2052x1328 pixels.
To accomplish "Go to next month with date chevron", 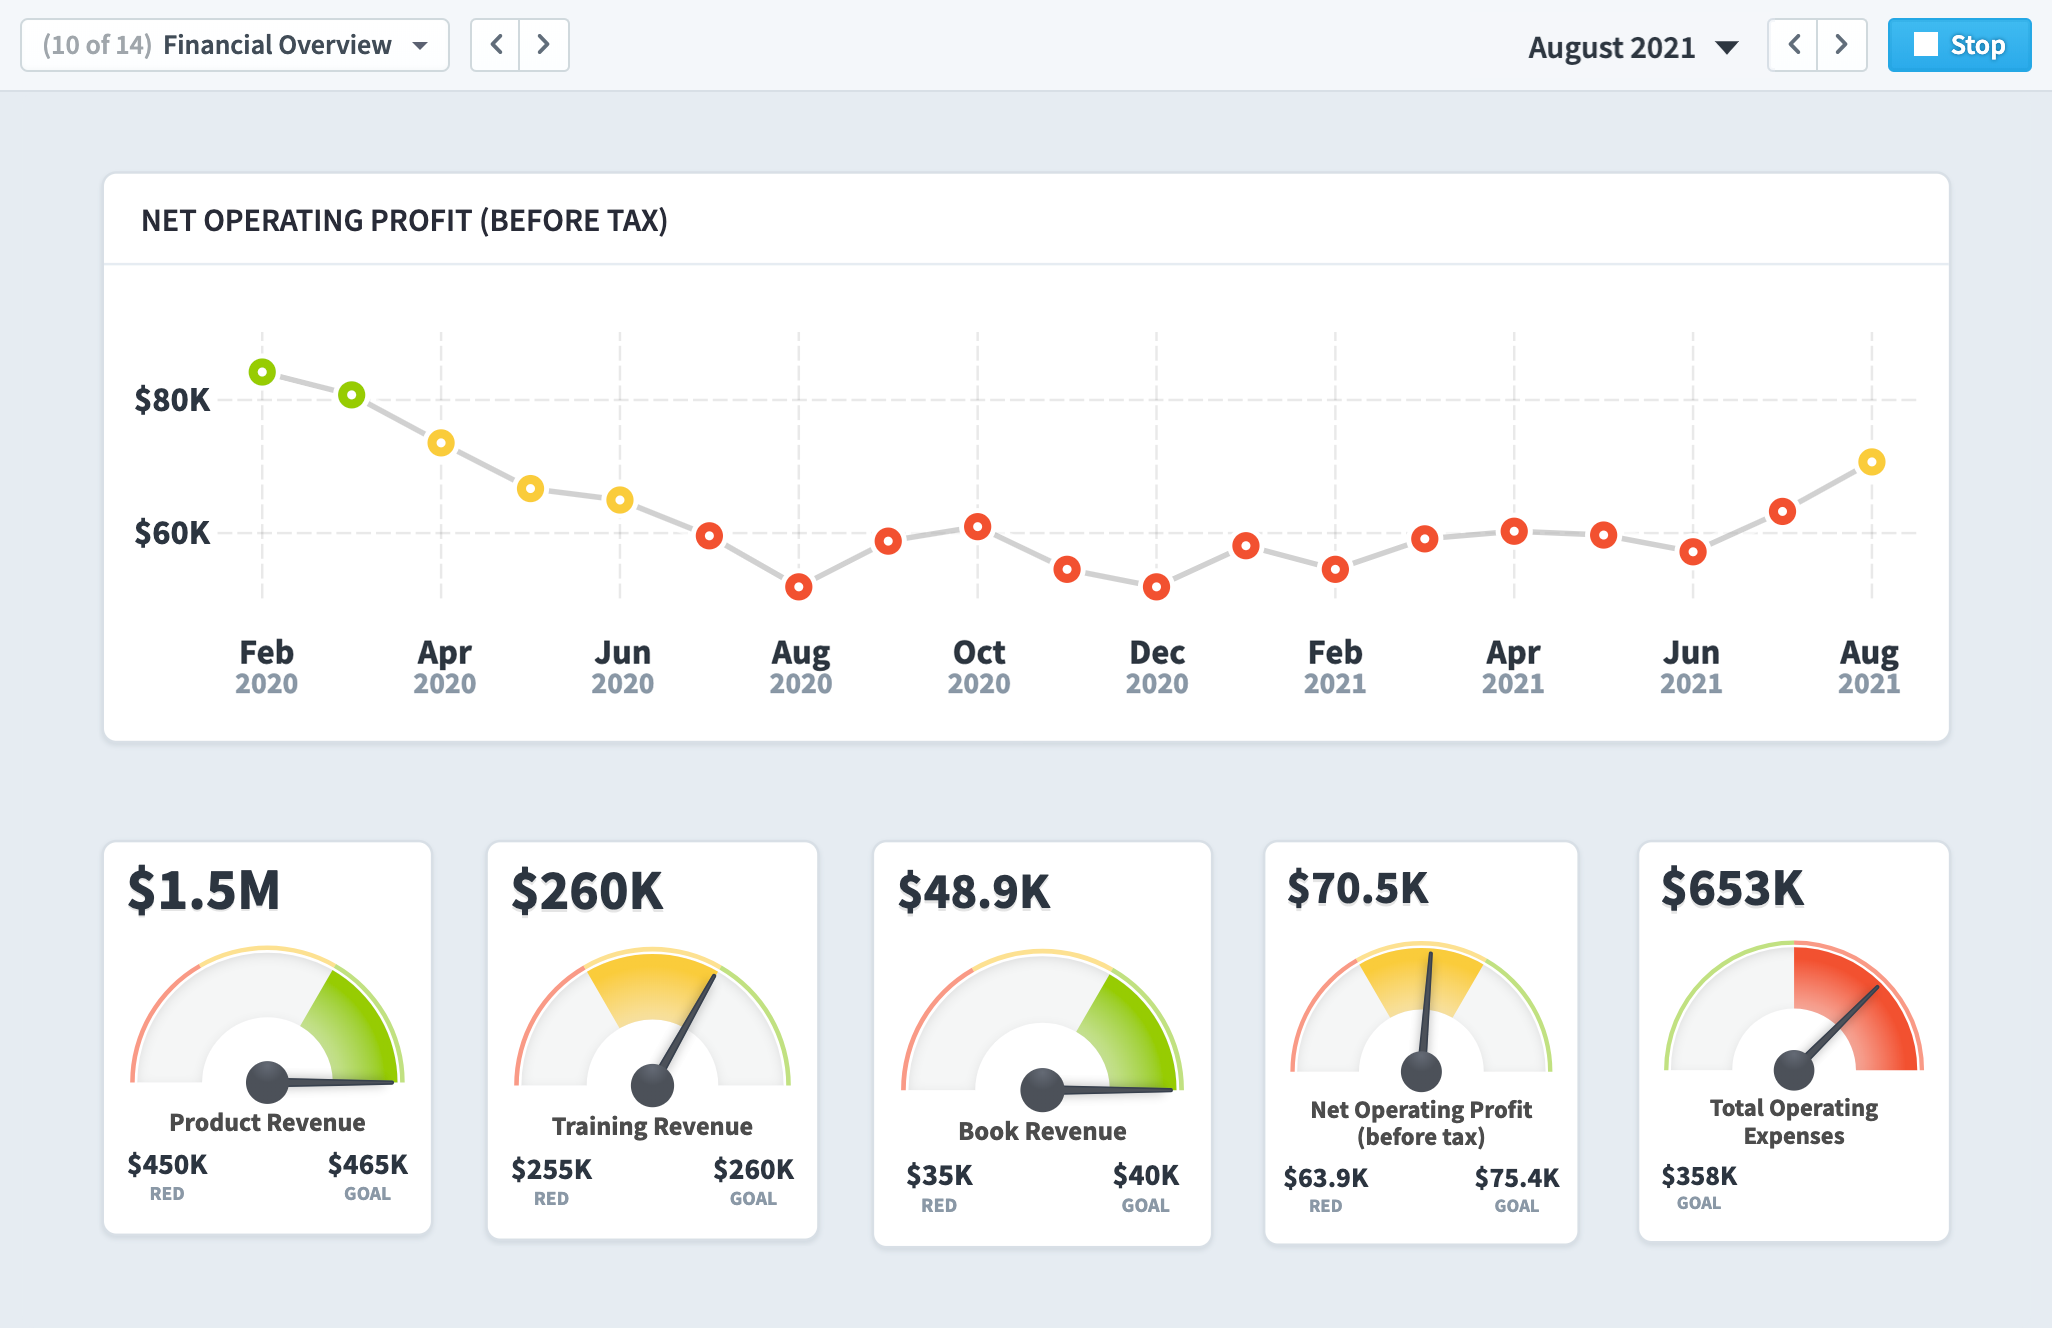I will [1841, 45].
